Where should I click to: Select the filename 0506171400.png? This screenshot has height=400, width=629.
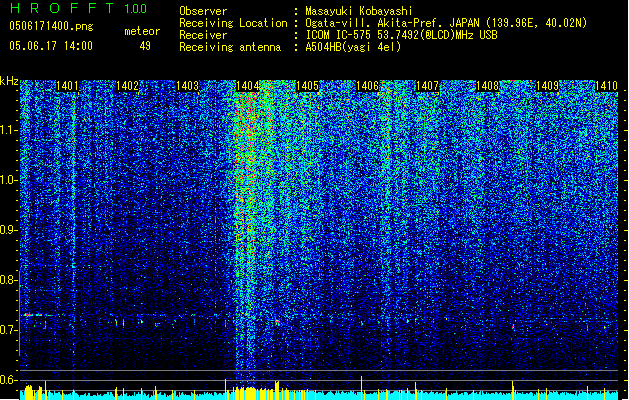point(51,26)
